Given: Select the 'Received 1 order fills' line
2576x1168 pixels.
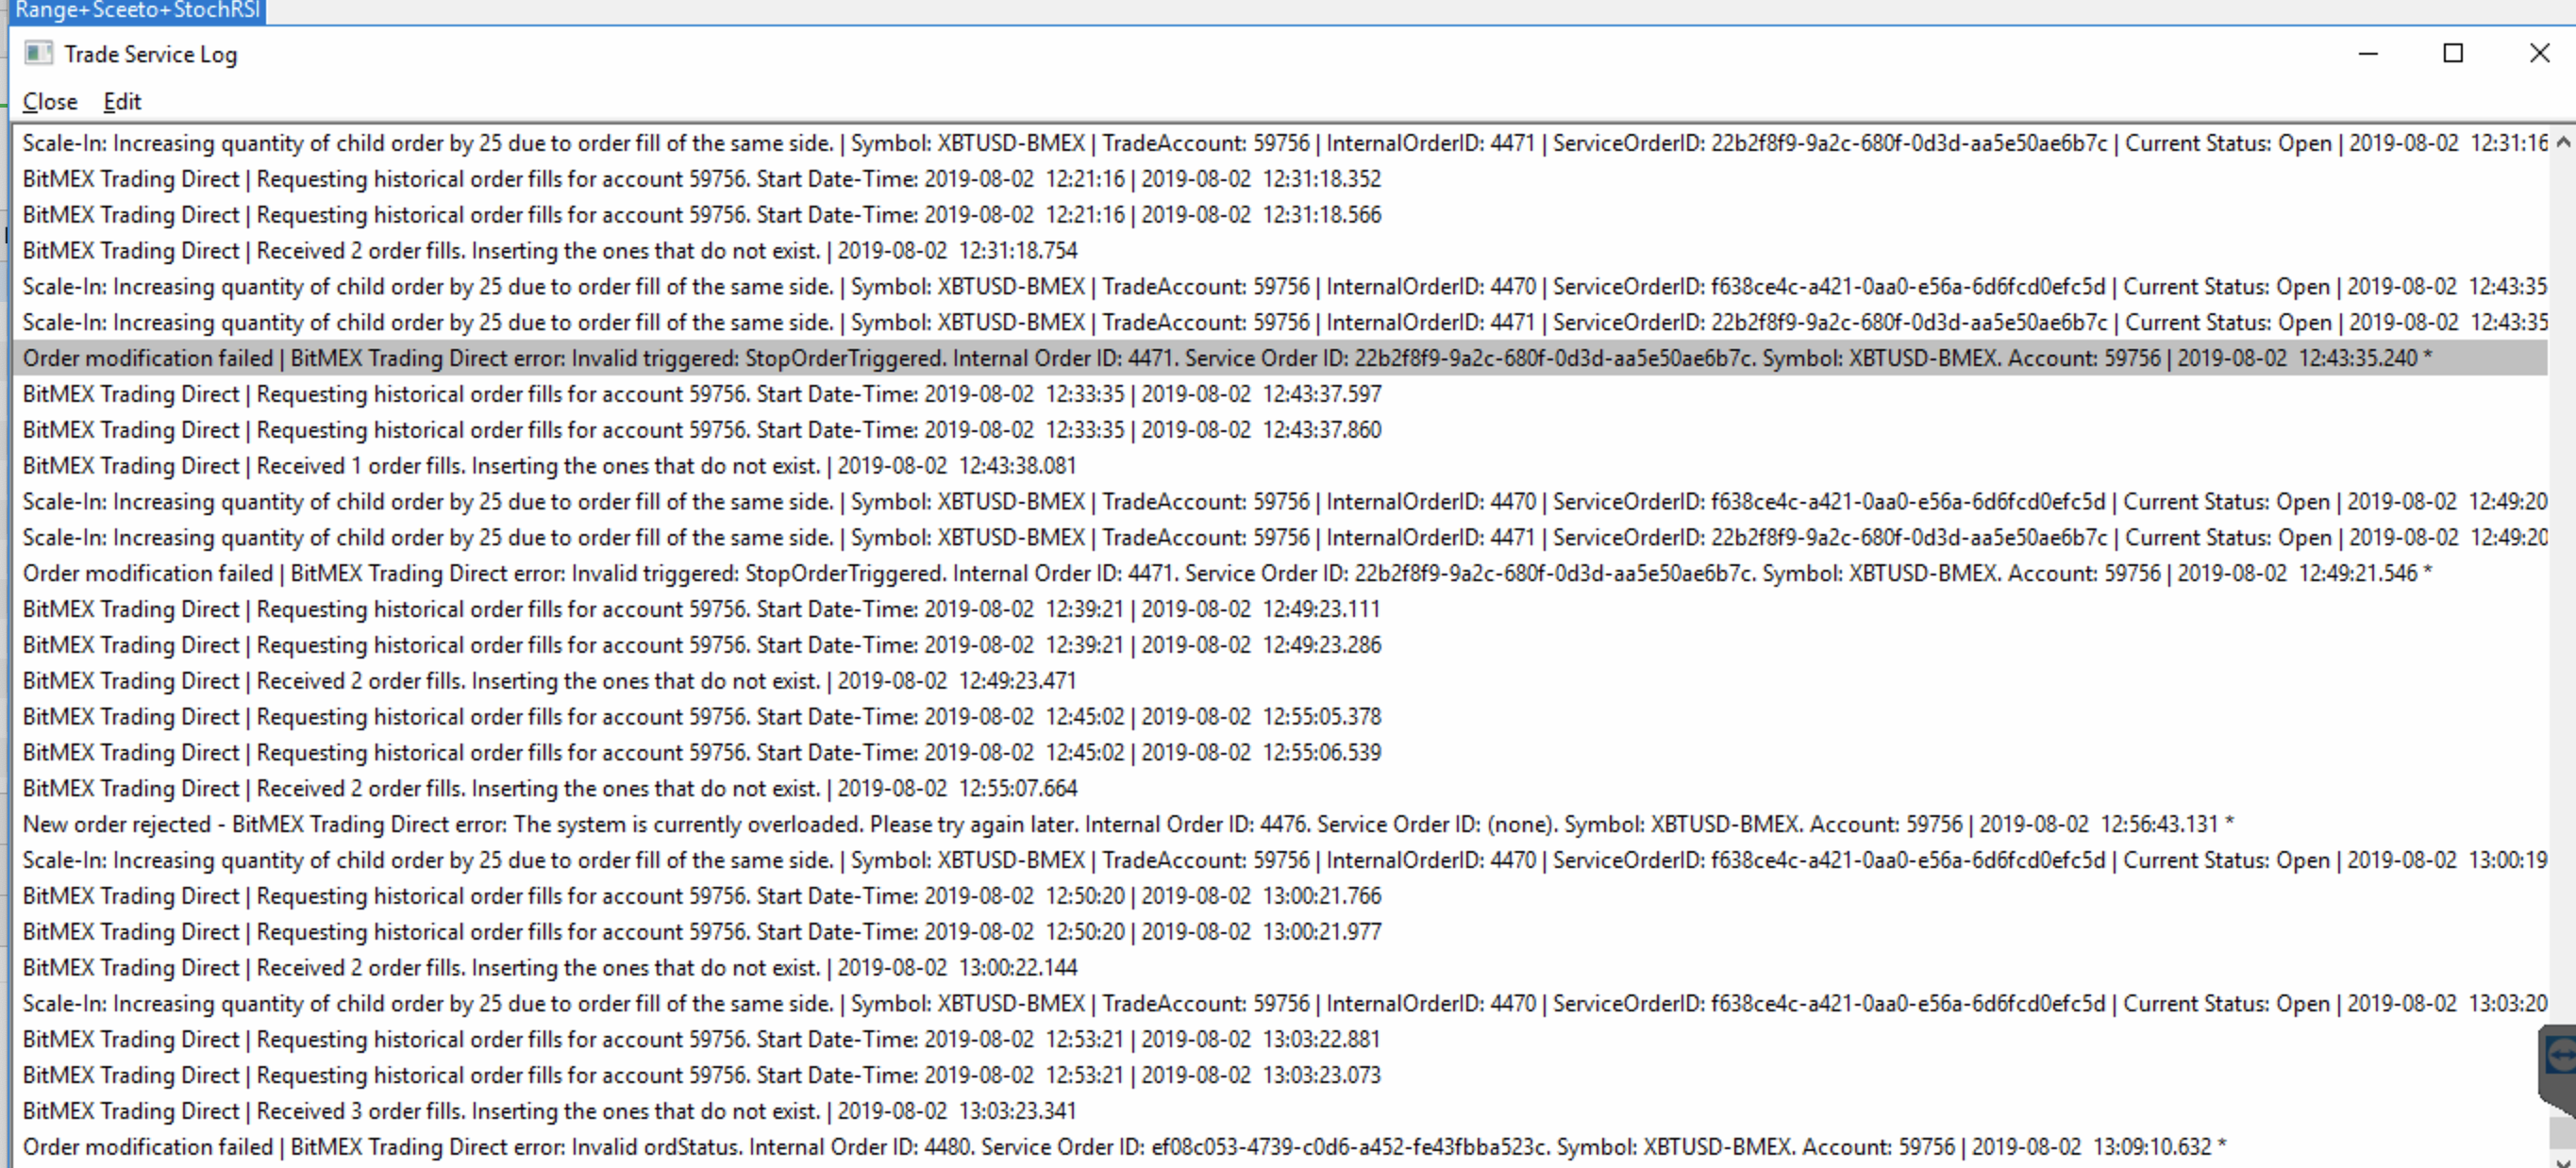Looking at the screenshot, I should tap(549, 466).
